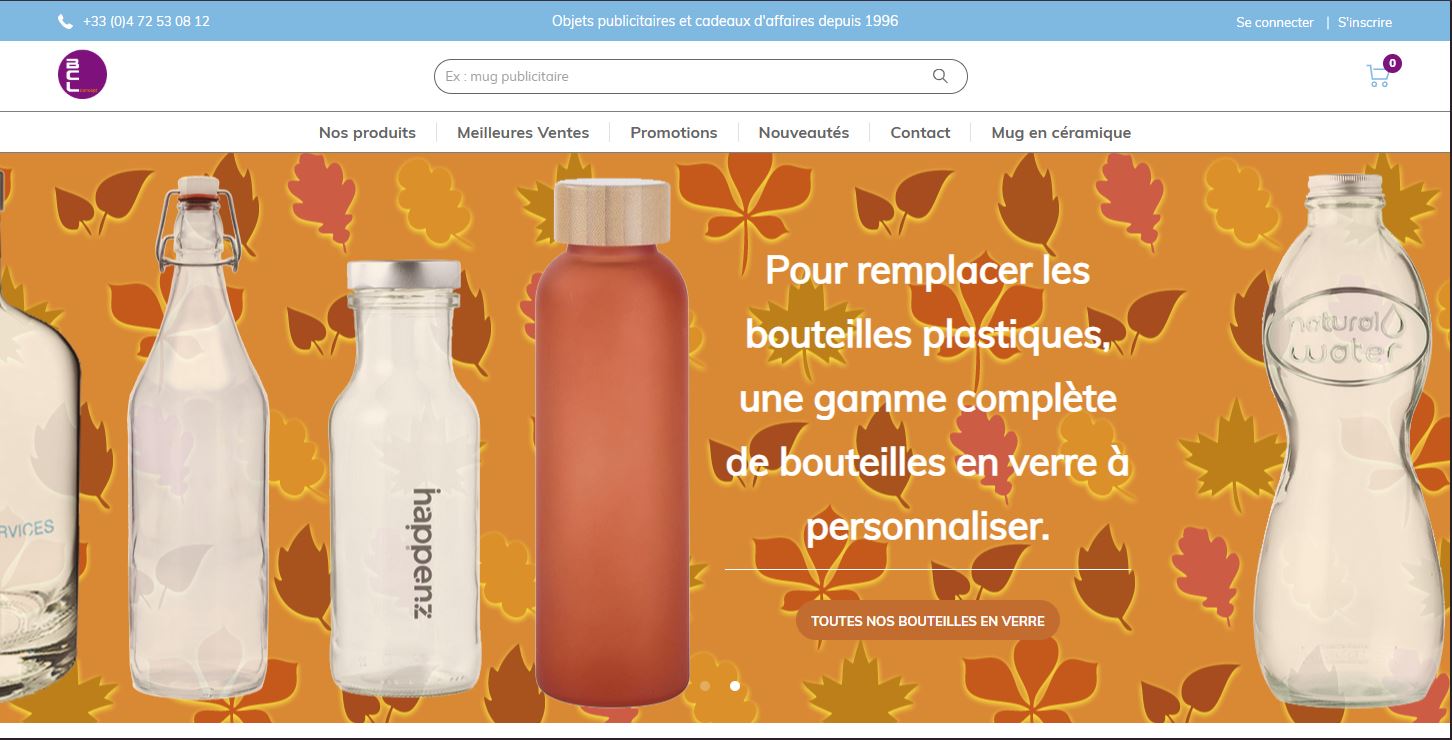Go to the Promotions page

point(674,132)
